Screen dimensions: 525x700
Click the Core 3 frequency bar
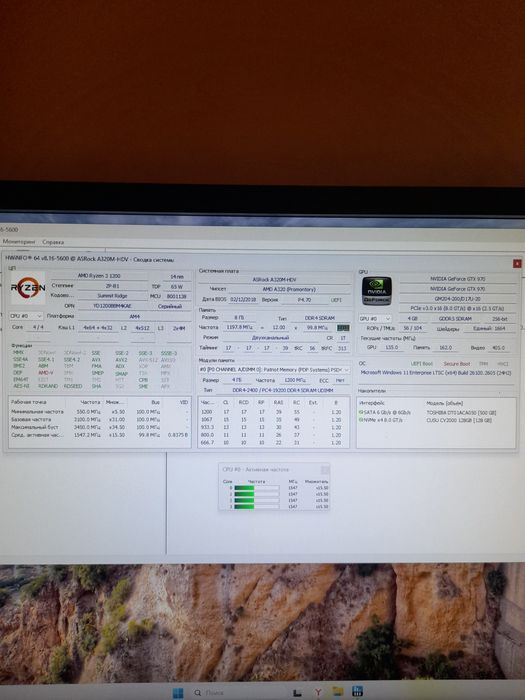point(256,507)
